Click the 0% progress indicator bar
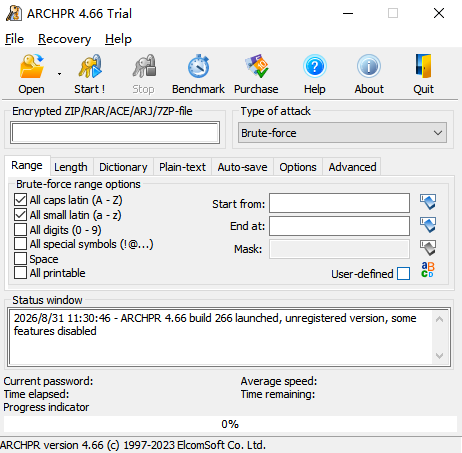 pyautogui.click(x=230, y=424)
